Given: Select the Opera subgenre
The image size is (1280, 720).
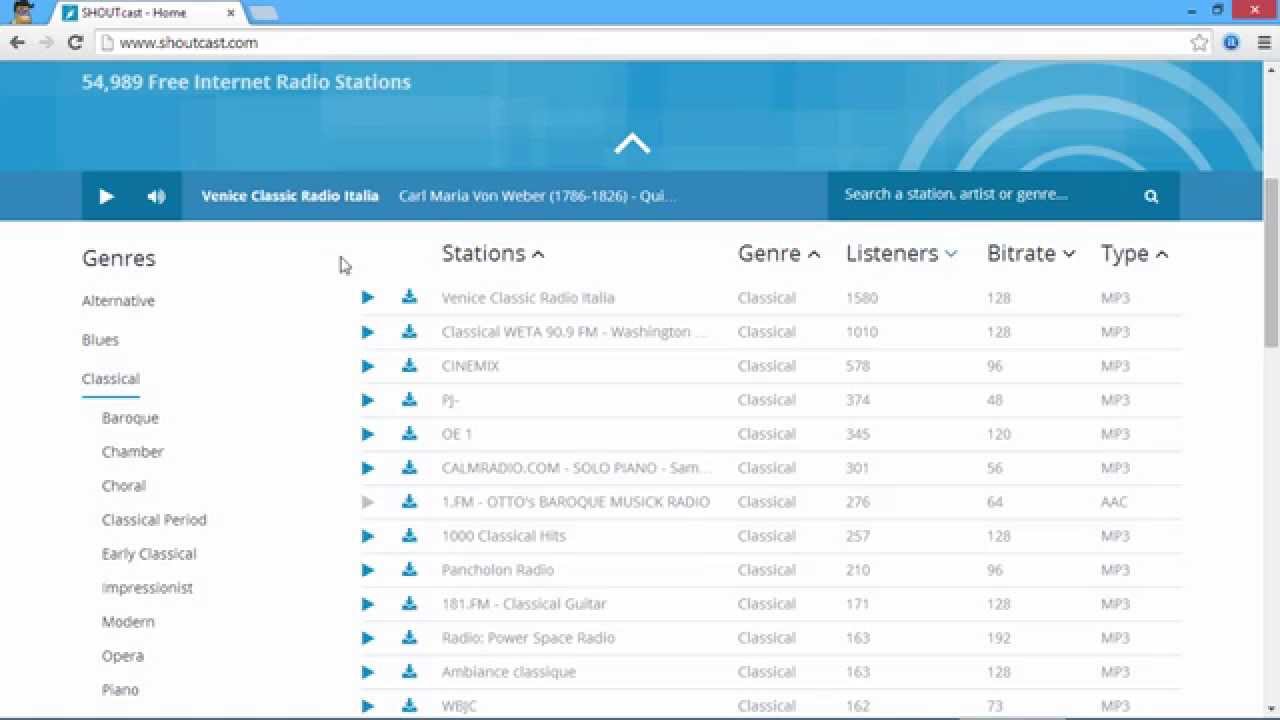Looking at the screenshot, I should (123, 656).
